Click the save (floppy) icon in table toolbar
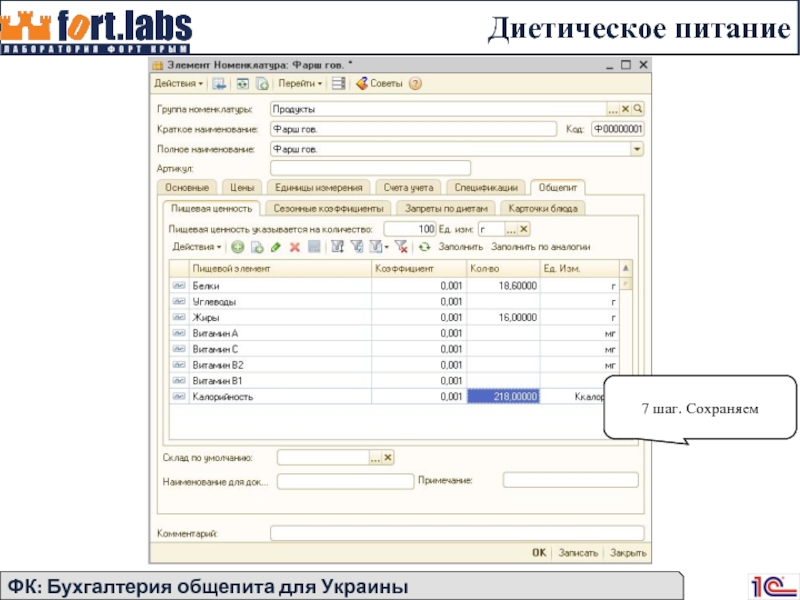800x600 pixels. [x=314, y=247]
